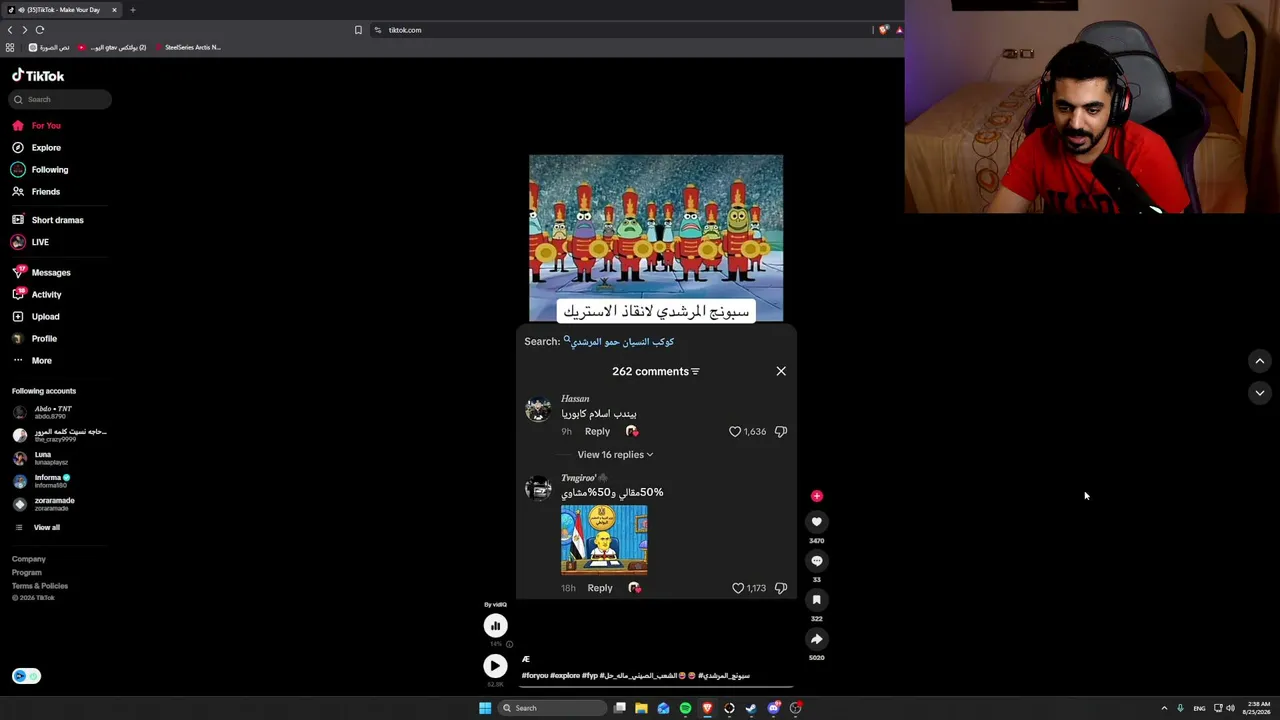
Task: Go to your Profile page
Action: point(35,339)
